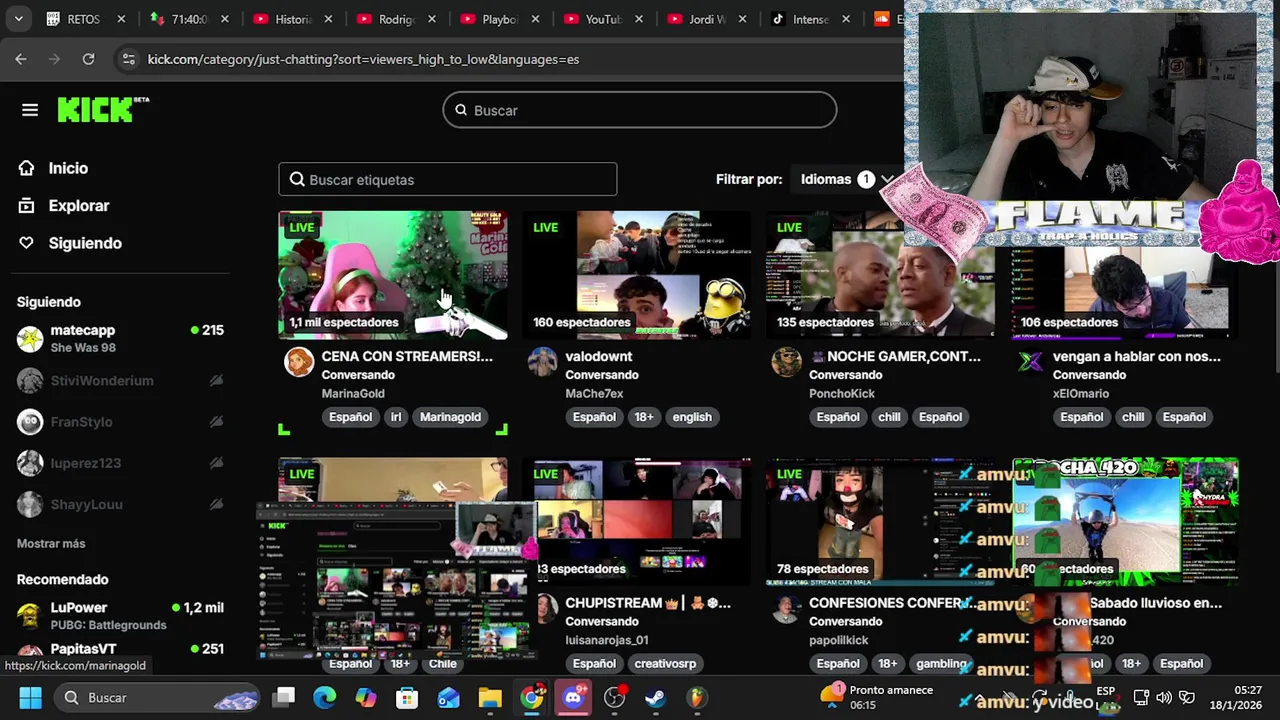Click the 18+ tag on valodownt
The width and height of the screenshot is (1280, 720).
coord(644,417)
